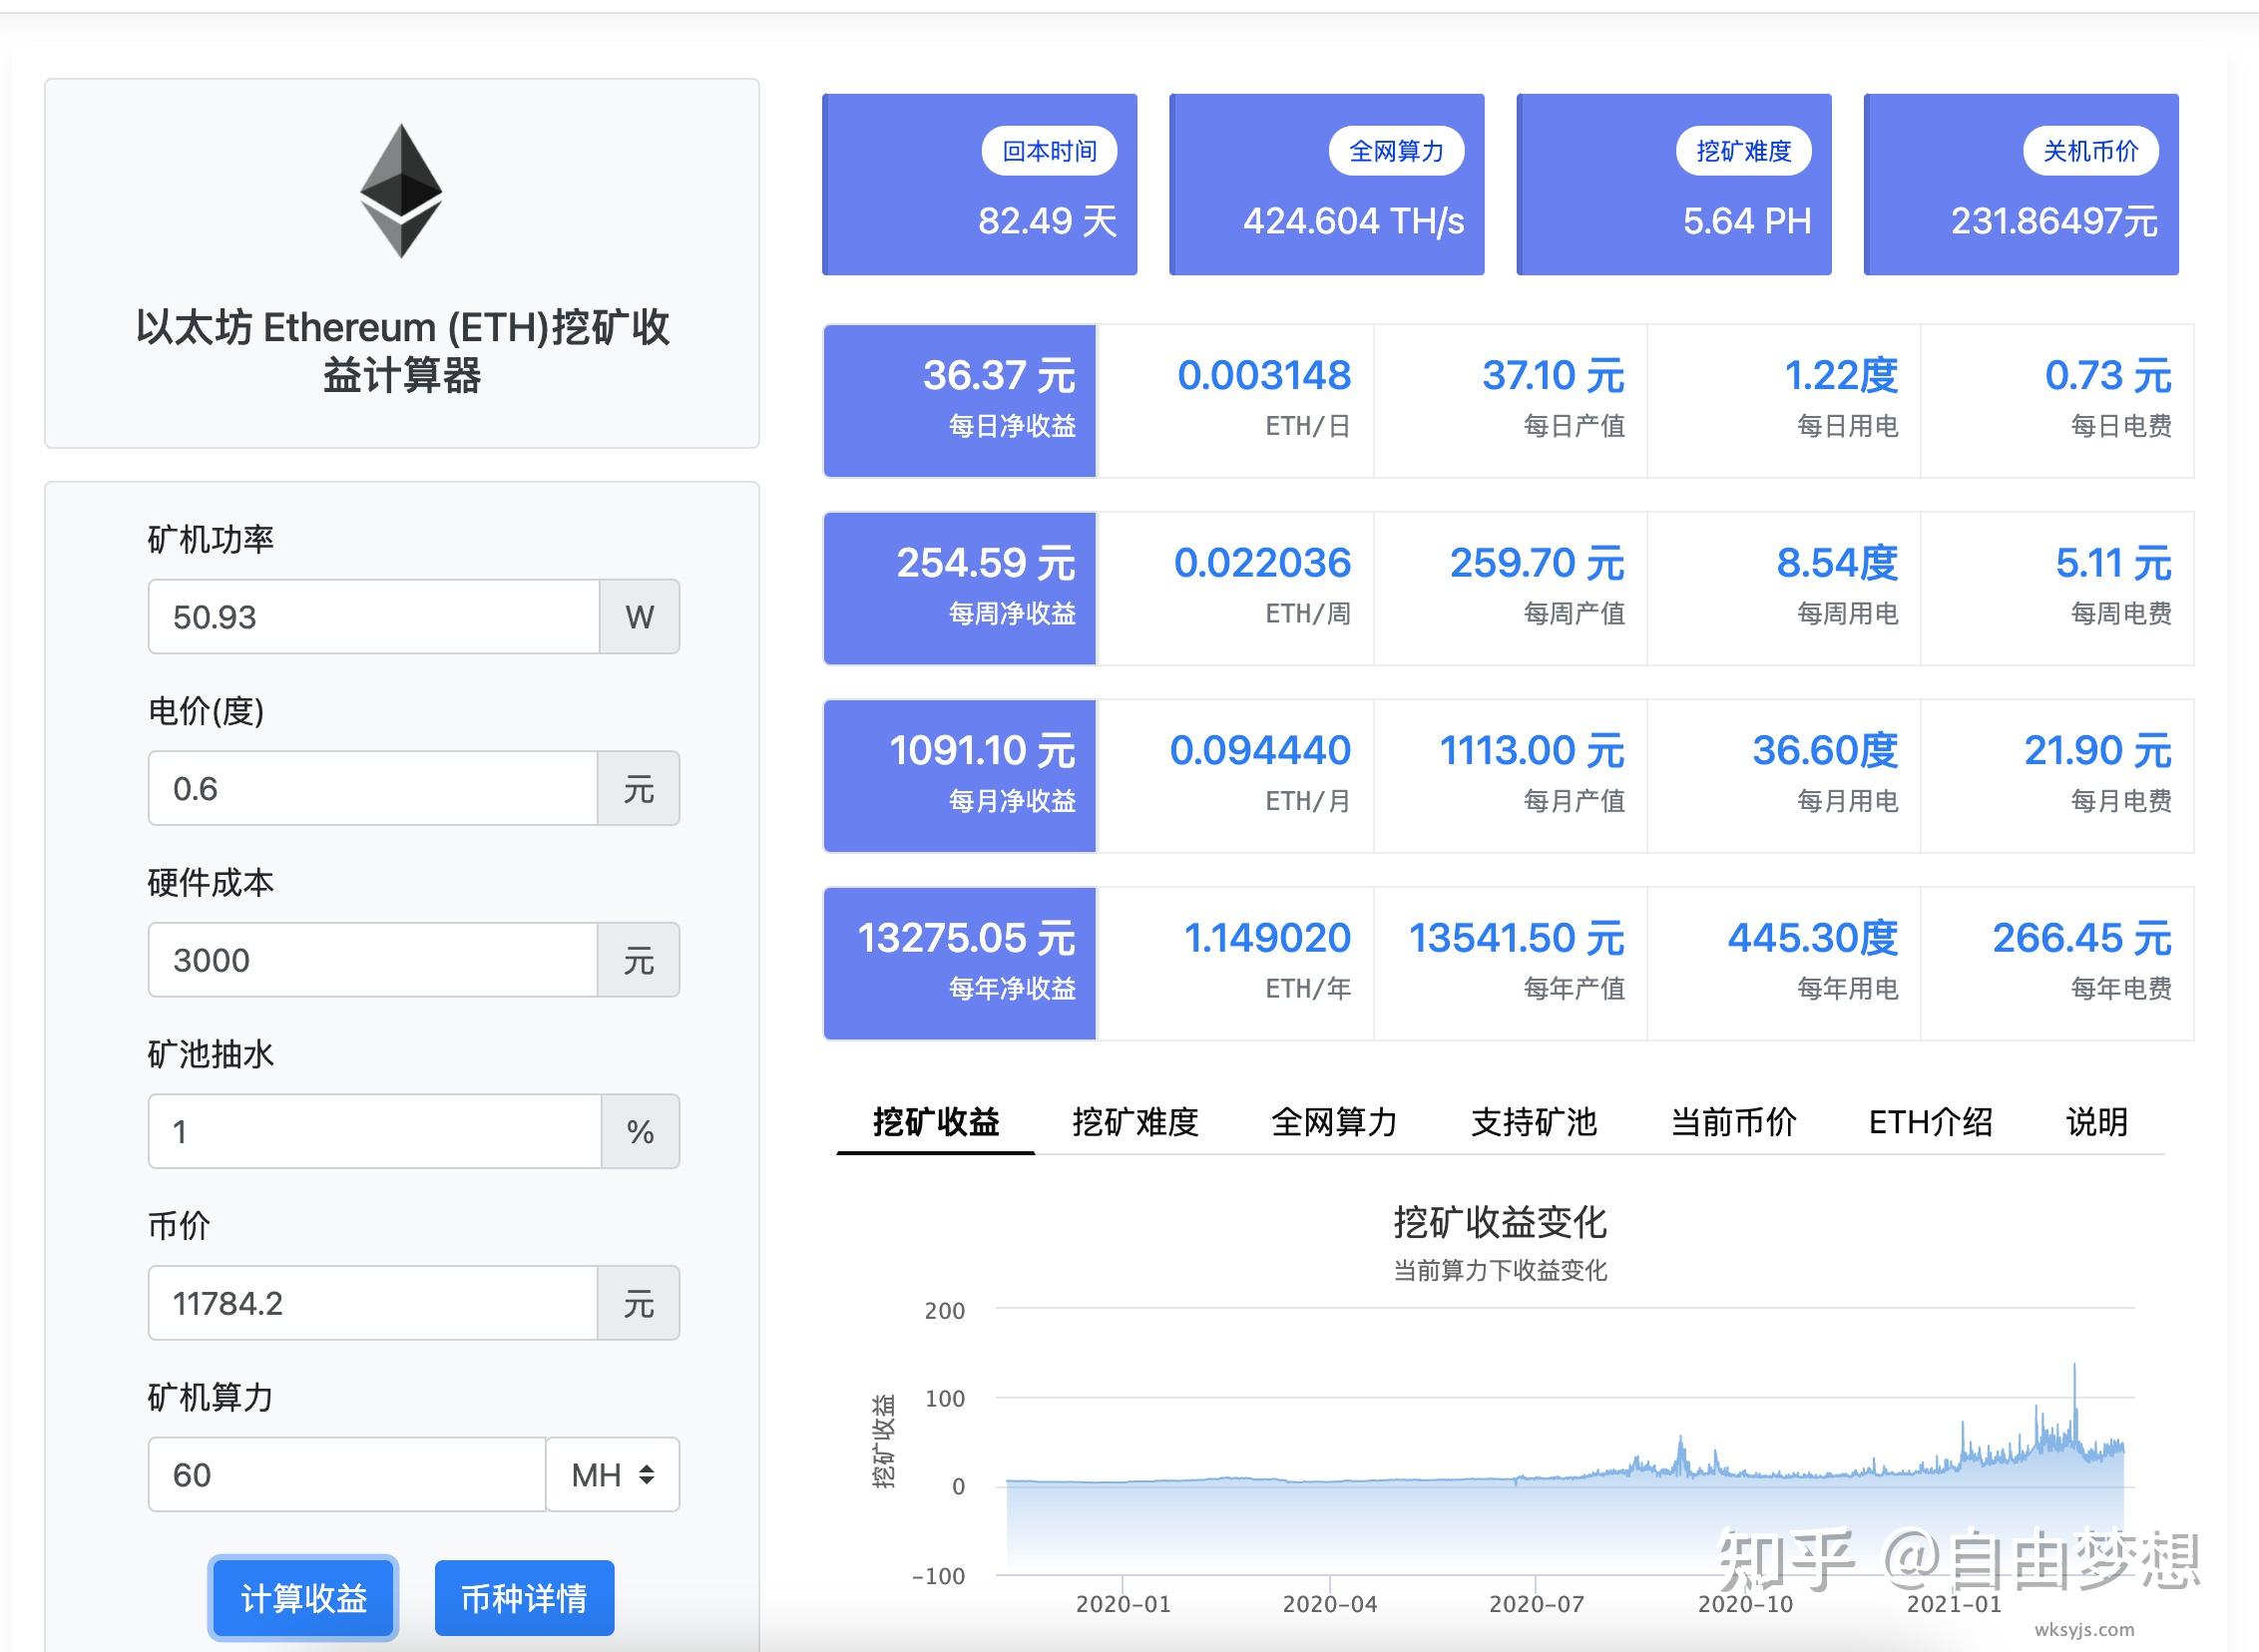Click the 挖矿收益变化 chart title
The image size is (2259, 1652).
[1500, 1222]
